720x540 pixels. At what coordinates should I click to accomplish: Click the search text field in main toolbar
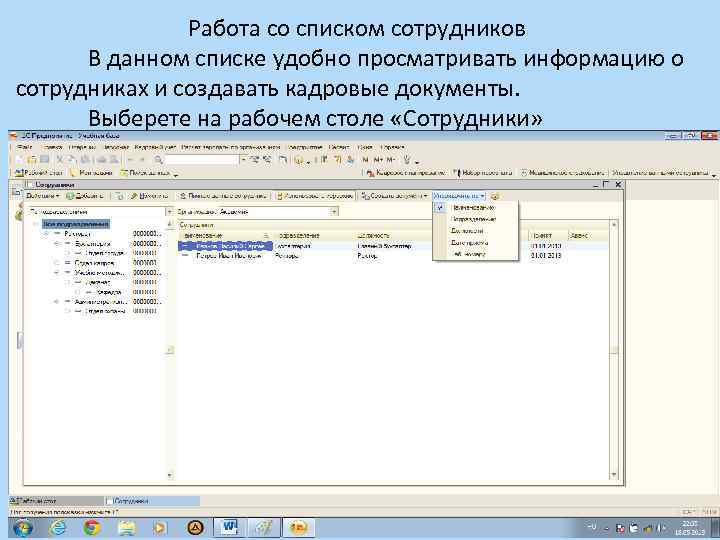point(202,160)
